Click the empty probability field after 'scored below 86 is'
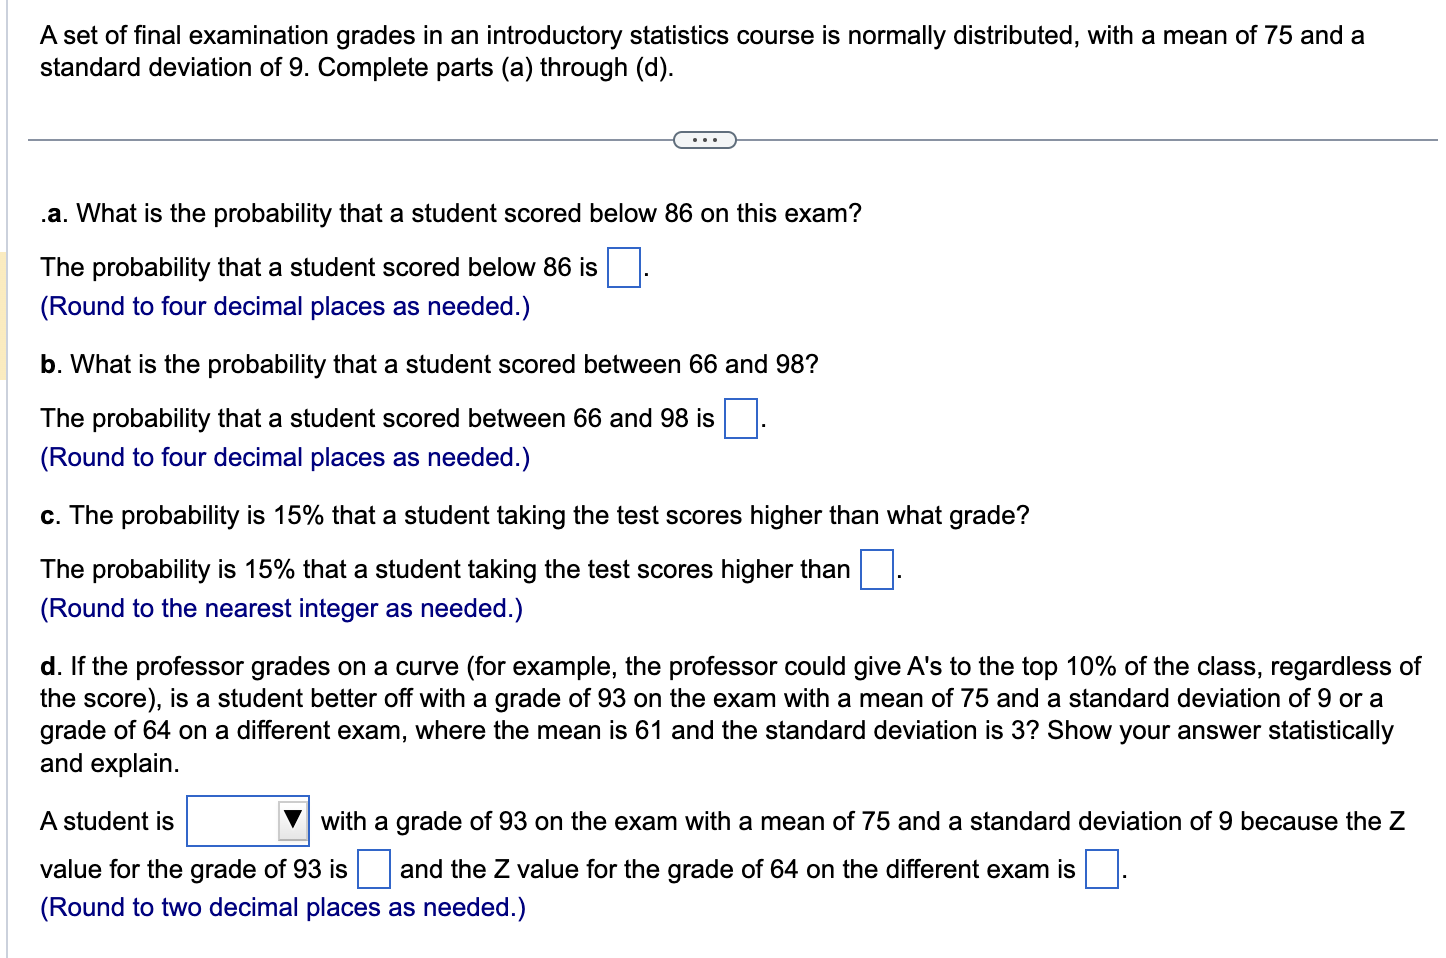This screenshot has height=958, width=1446. (622, 266)
